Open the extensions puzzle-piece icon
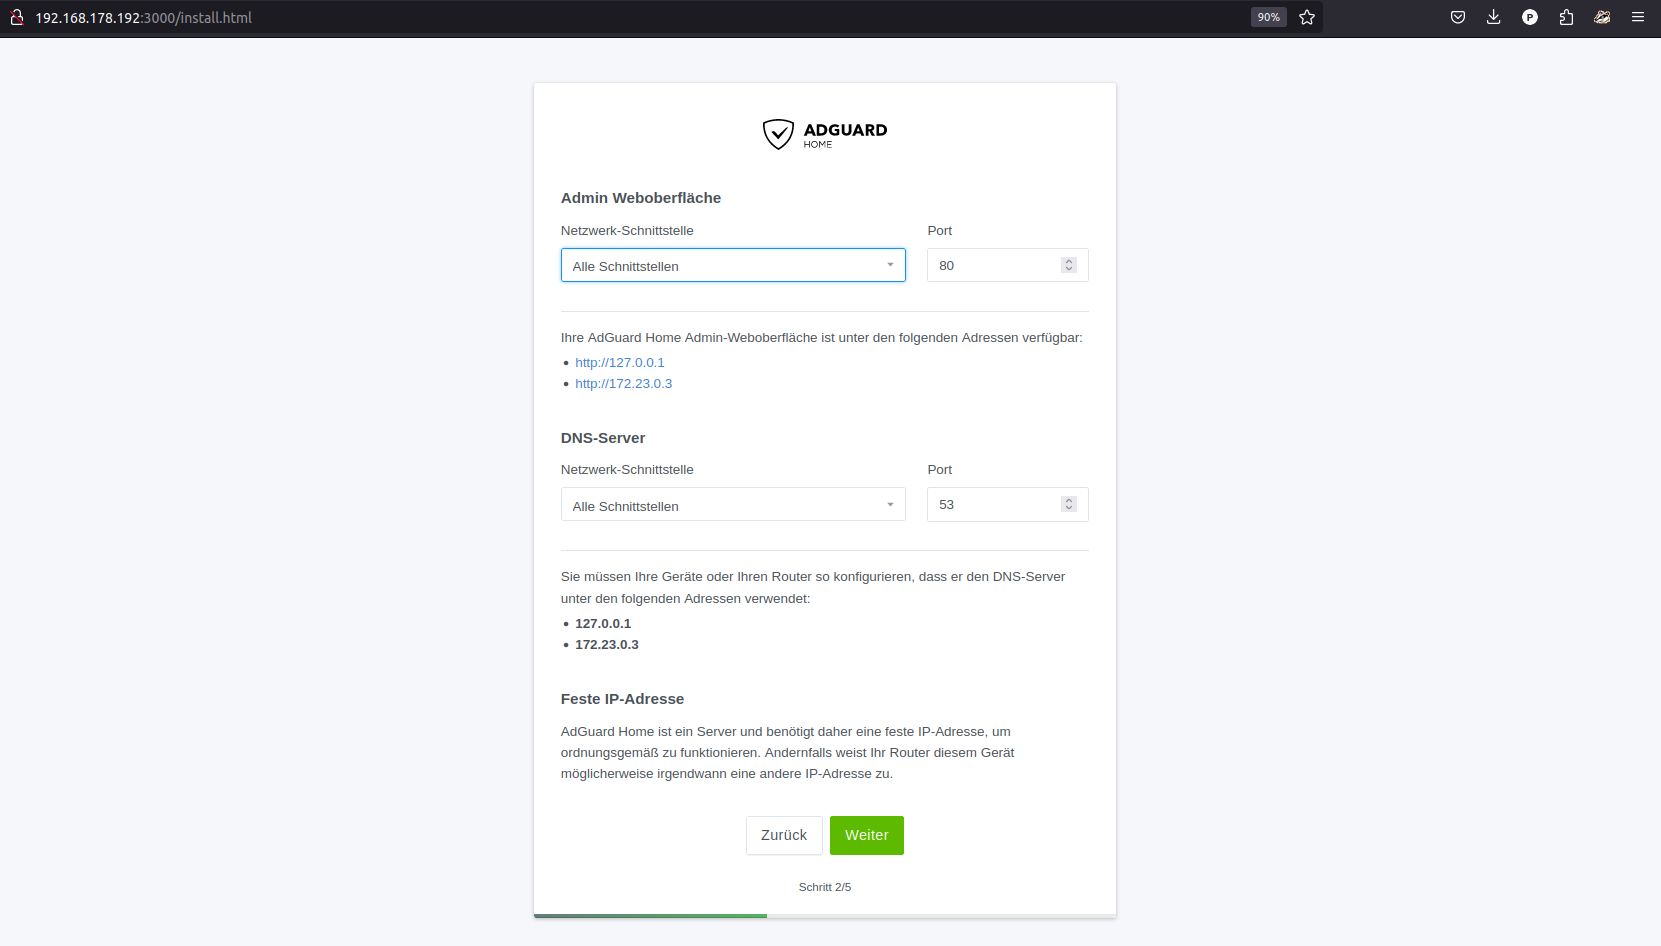 tap(1566, 17)
